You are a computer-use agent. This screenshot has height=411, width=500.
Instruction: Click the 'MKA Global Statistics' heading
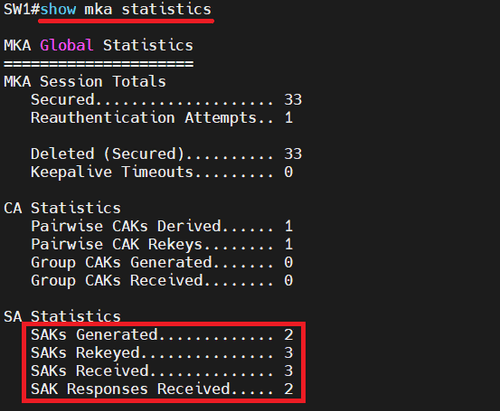(x=98, y=45)
